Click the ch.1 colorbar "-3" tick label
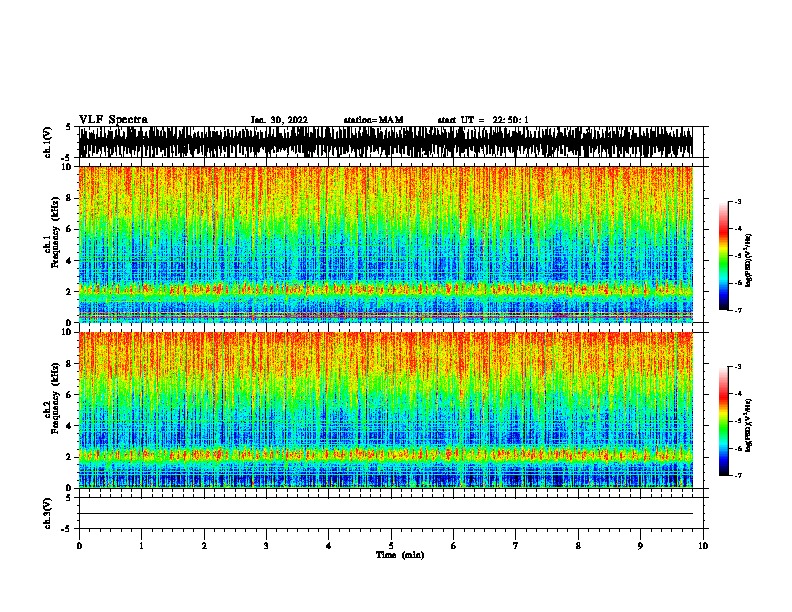The width and height of the screenshot is (792, 612). click(737, 202)
